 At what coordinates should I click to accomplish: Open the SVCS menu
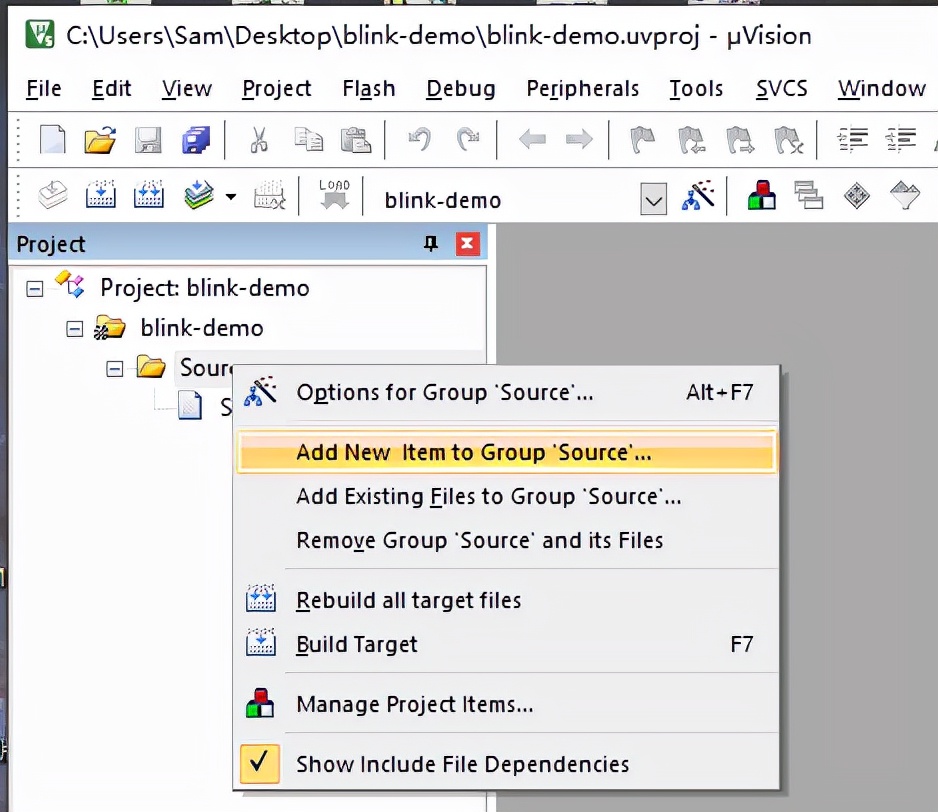(781, 89)
